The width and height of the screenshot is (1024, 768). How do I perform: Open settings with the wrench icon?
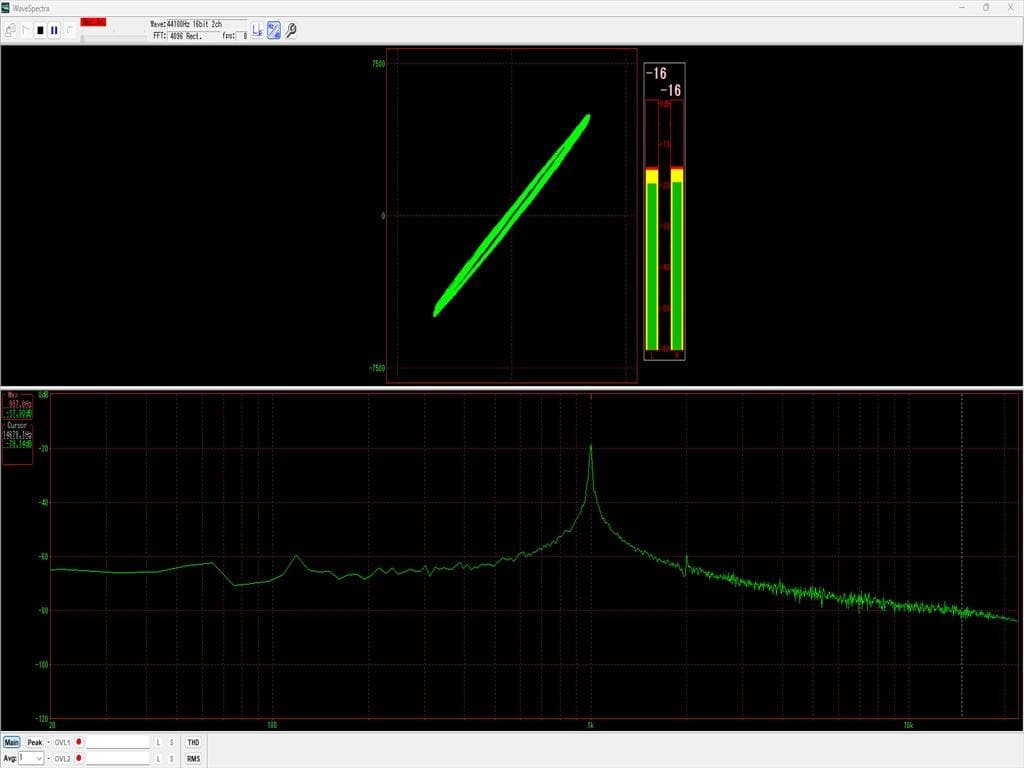[291, 30]
